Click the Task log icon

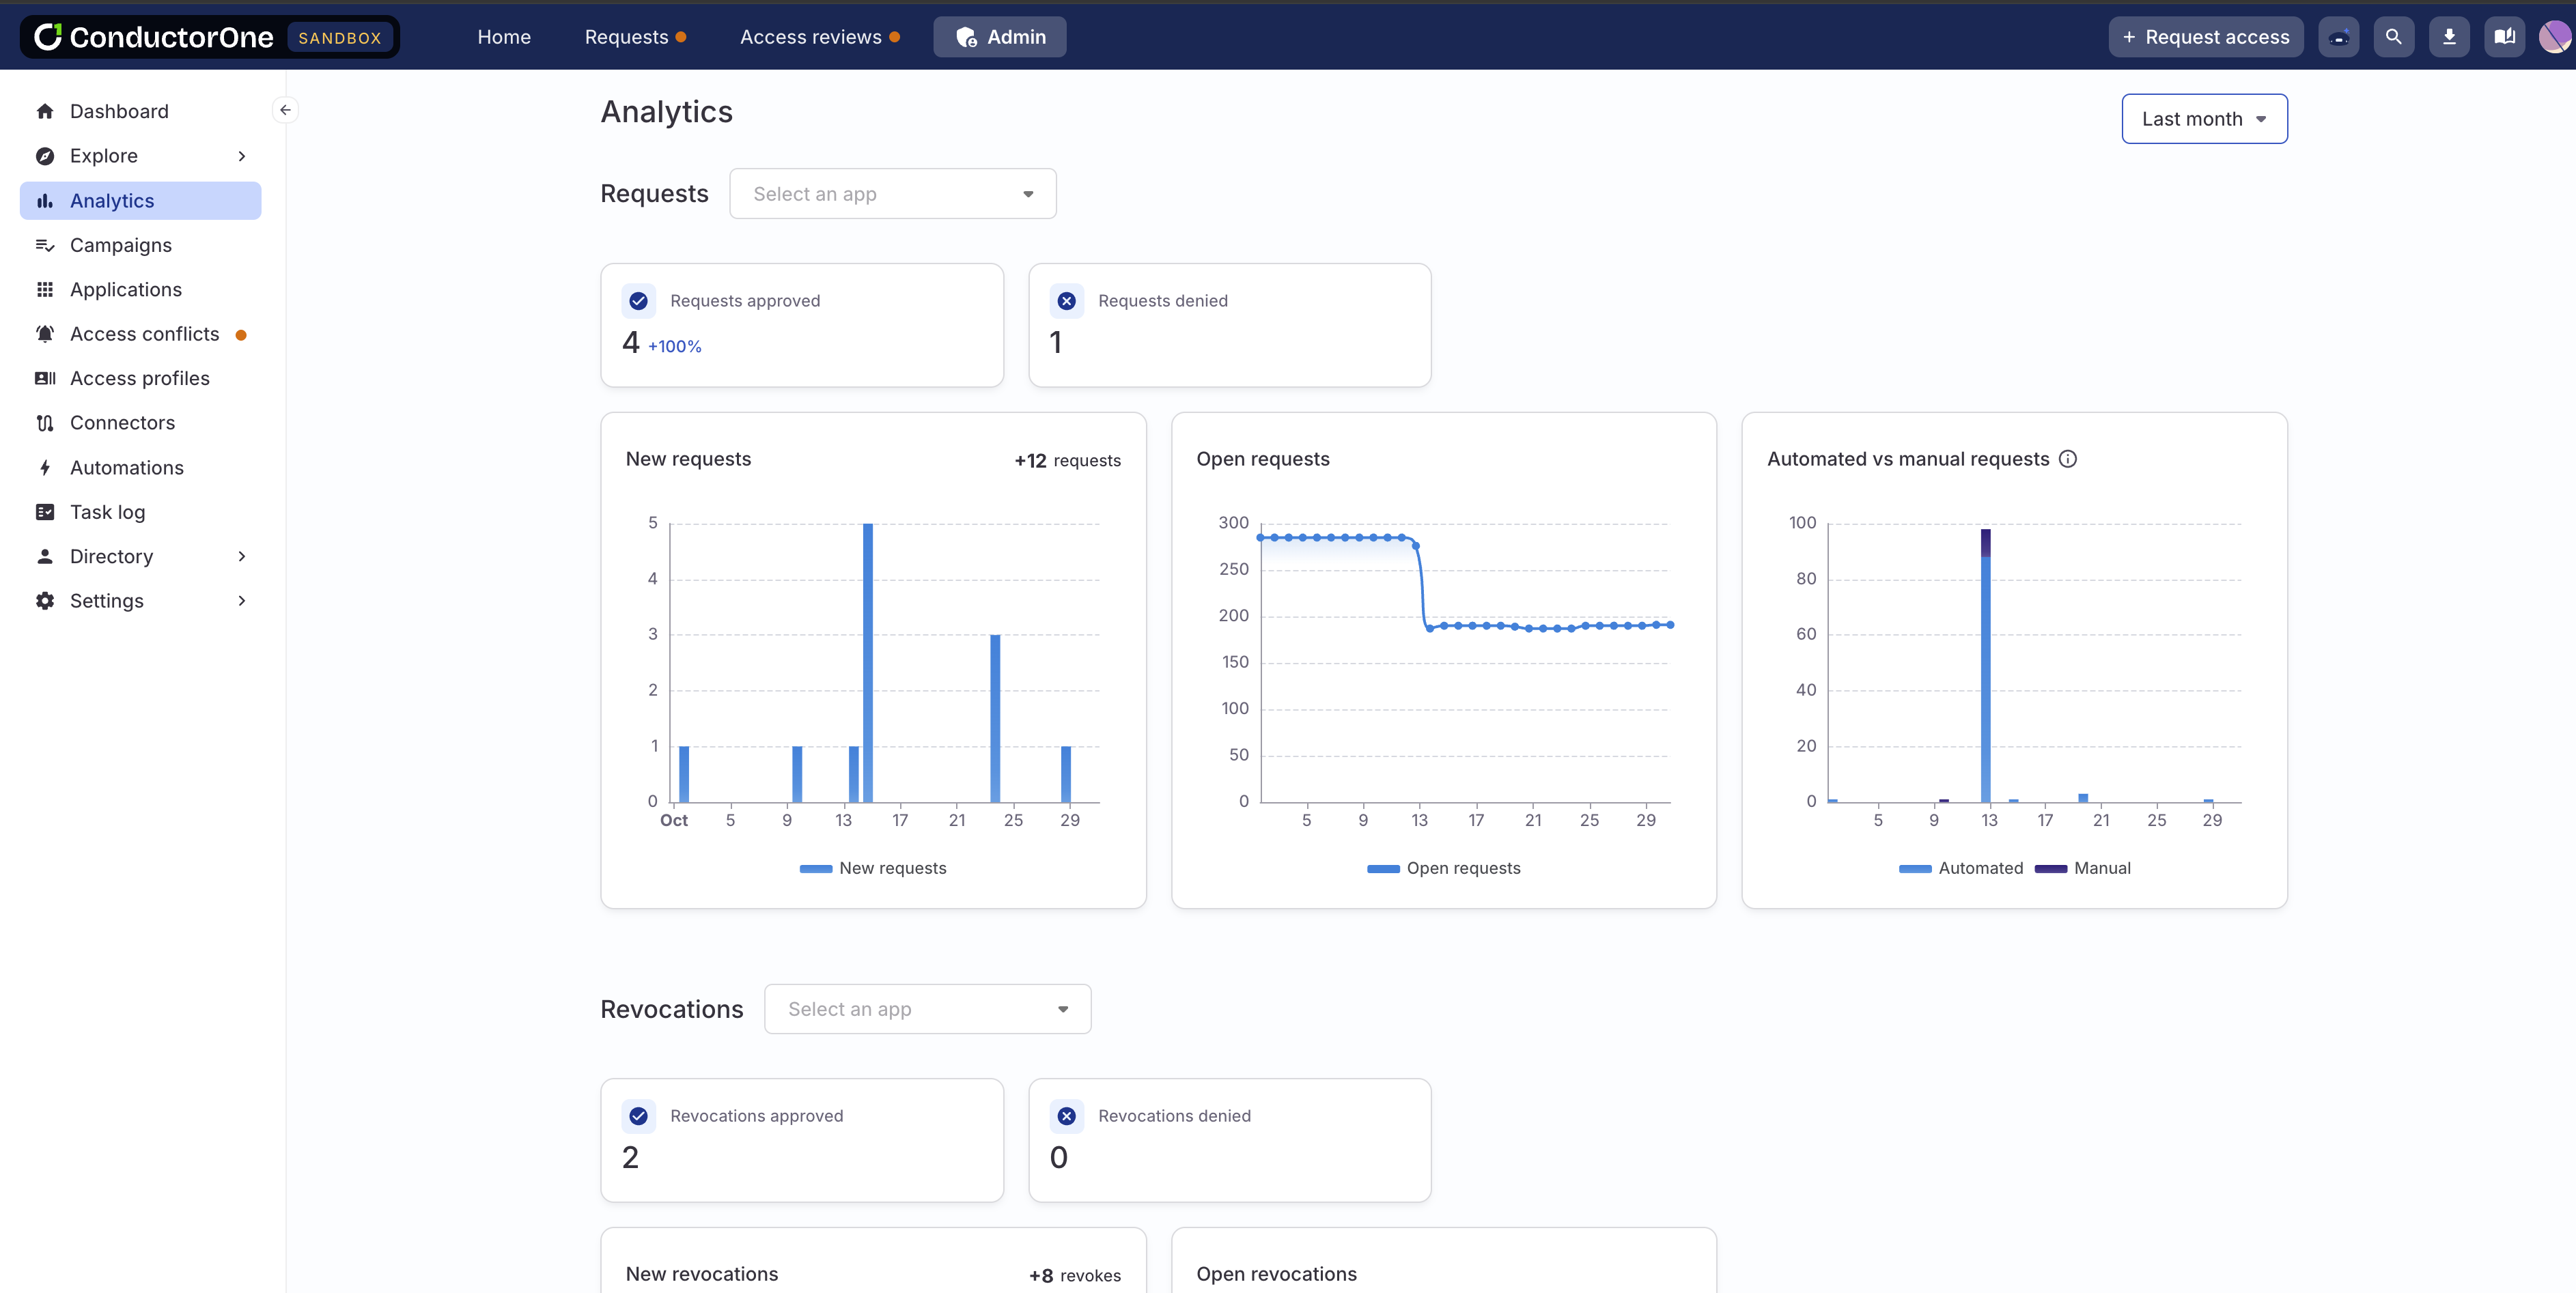point(45,511)
